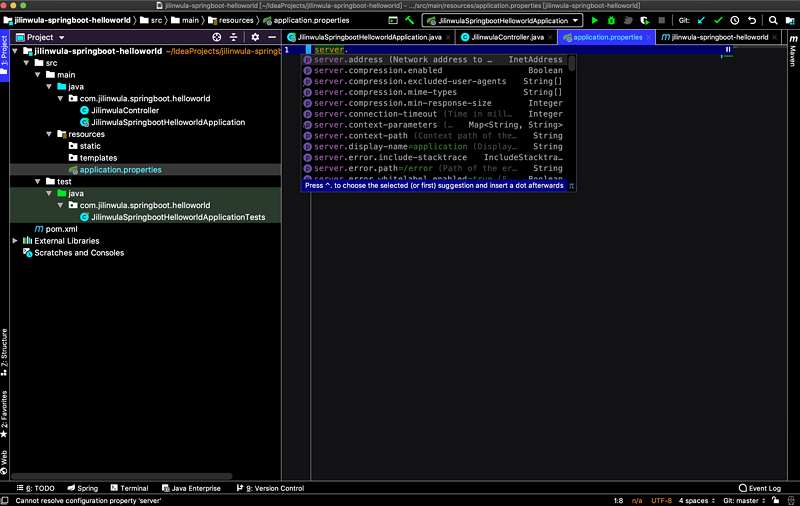Click the pause icon at the top of the editor
The height and width of the screenshot is (506, 800).
tap(728, 49)
